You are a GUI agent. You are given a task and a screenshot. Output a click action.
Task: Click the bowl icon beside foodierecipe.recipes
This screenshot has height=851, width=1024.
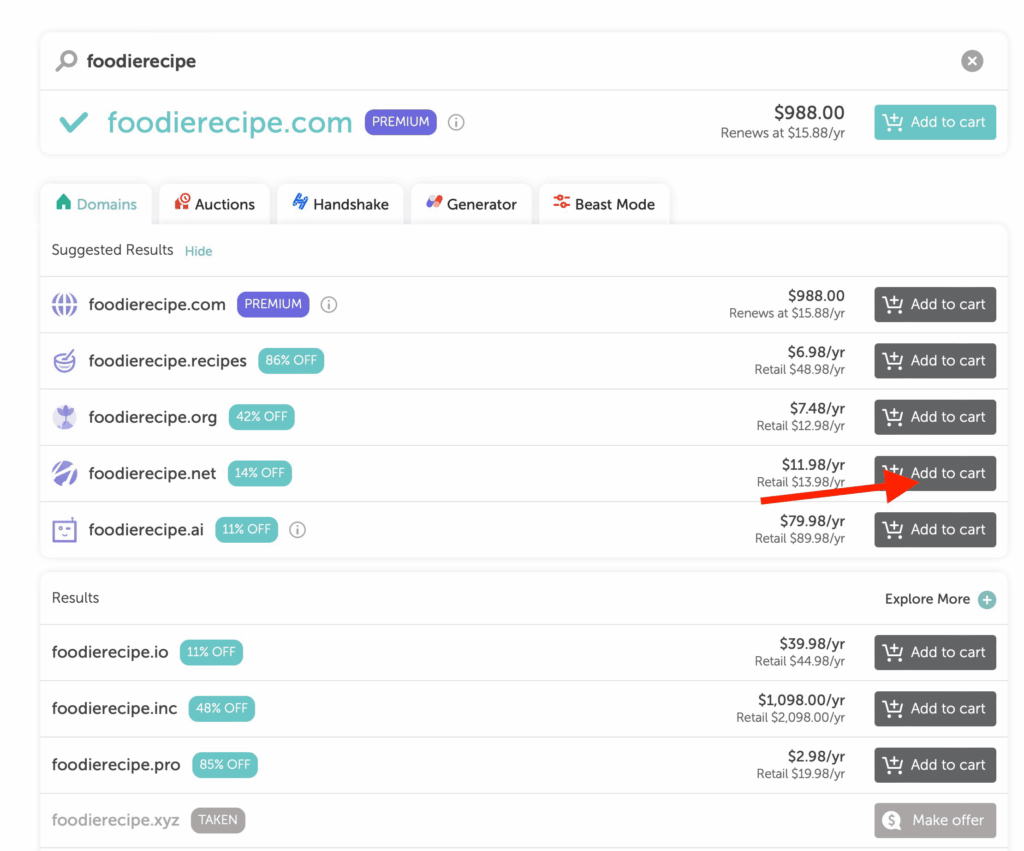(x=64, y=361)
